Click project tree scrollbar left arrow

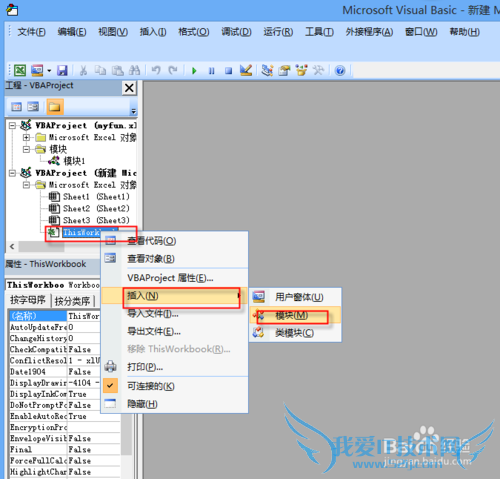[x=12, y=247]
